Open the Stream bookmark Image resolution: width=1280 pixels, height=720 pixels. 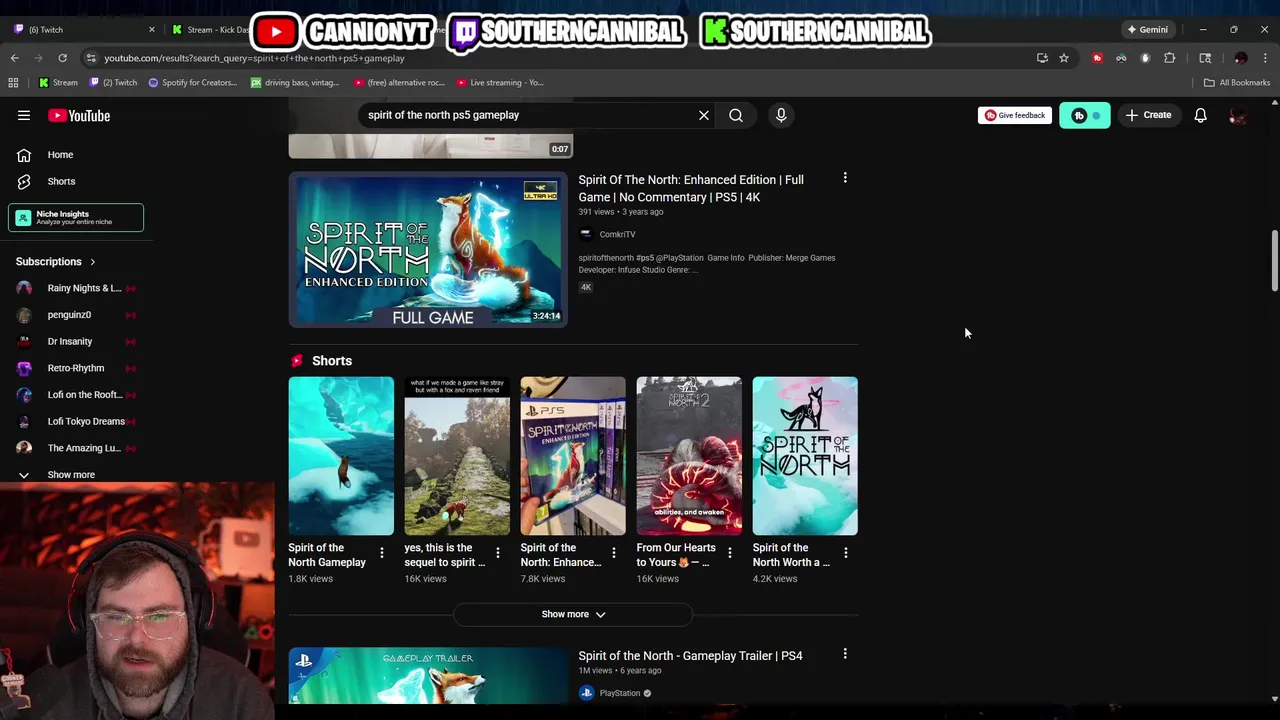59,83
